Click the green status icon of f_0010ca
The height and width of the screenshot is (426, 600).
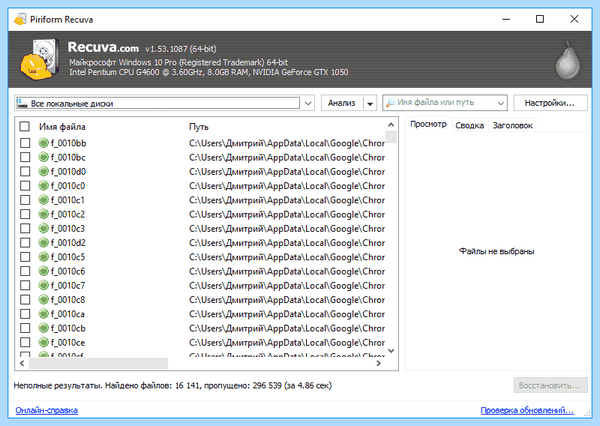click(44, 314)
